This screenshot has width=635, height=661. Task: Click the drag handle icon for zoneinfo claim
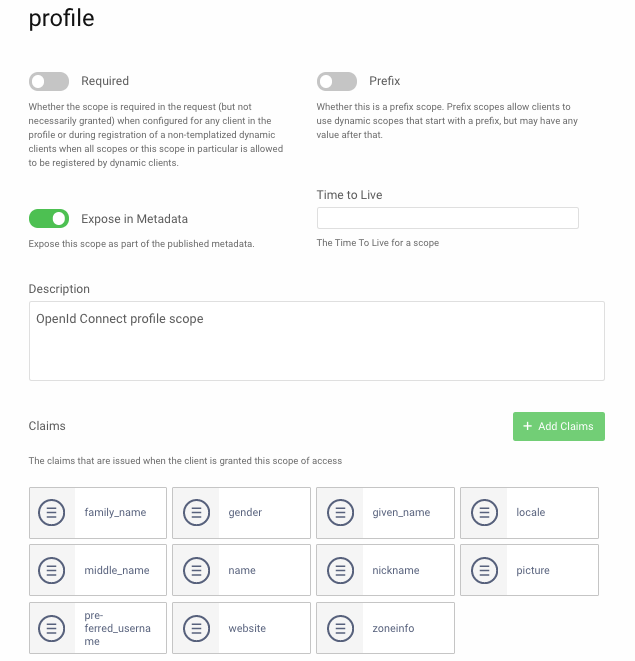coord(340,628)
